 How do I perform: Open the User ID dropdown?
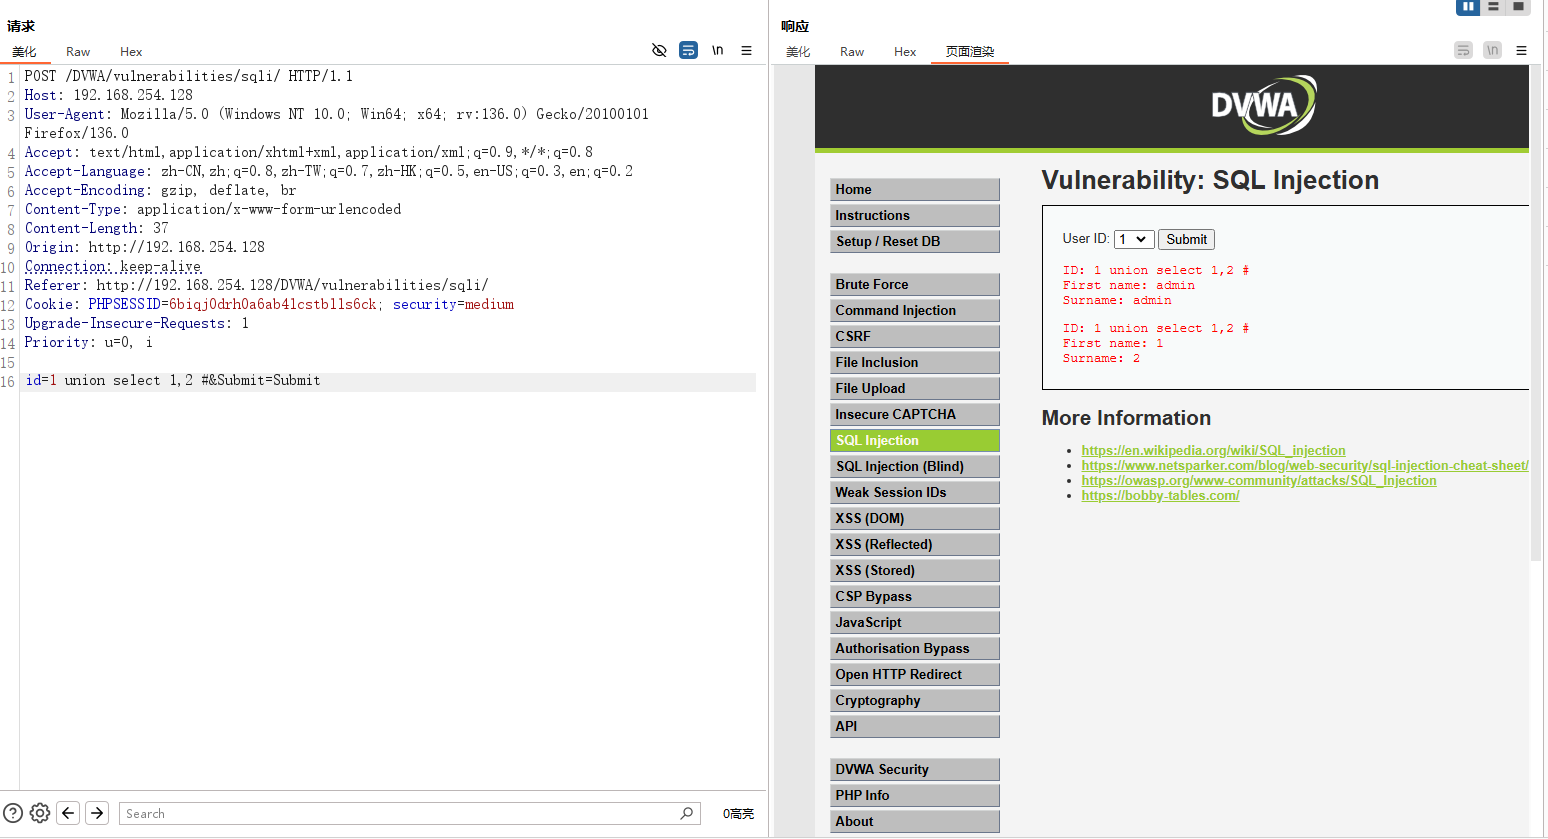(x=1134, y=239)
